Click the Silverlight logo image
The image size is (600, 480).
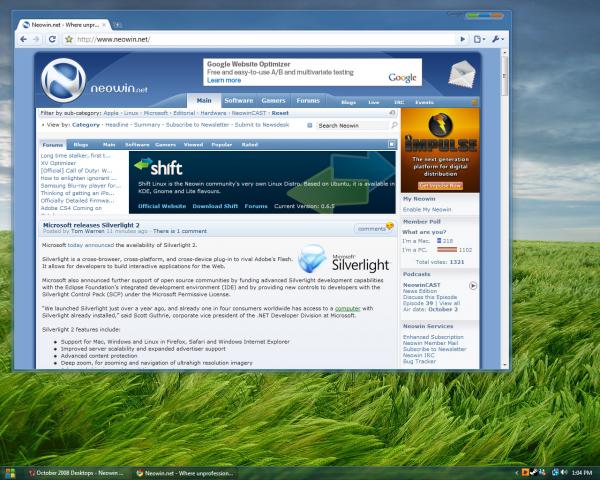[343, 258]
